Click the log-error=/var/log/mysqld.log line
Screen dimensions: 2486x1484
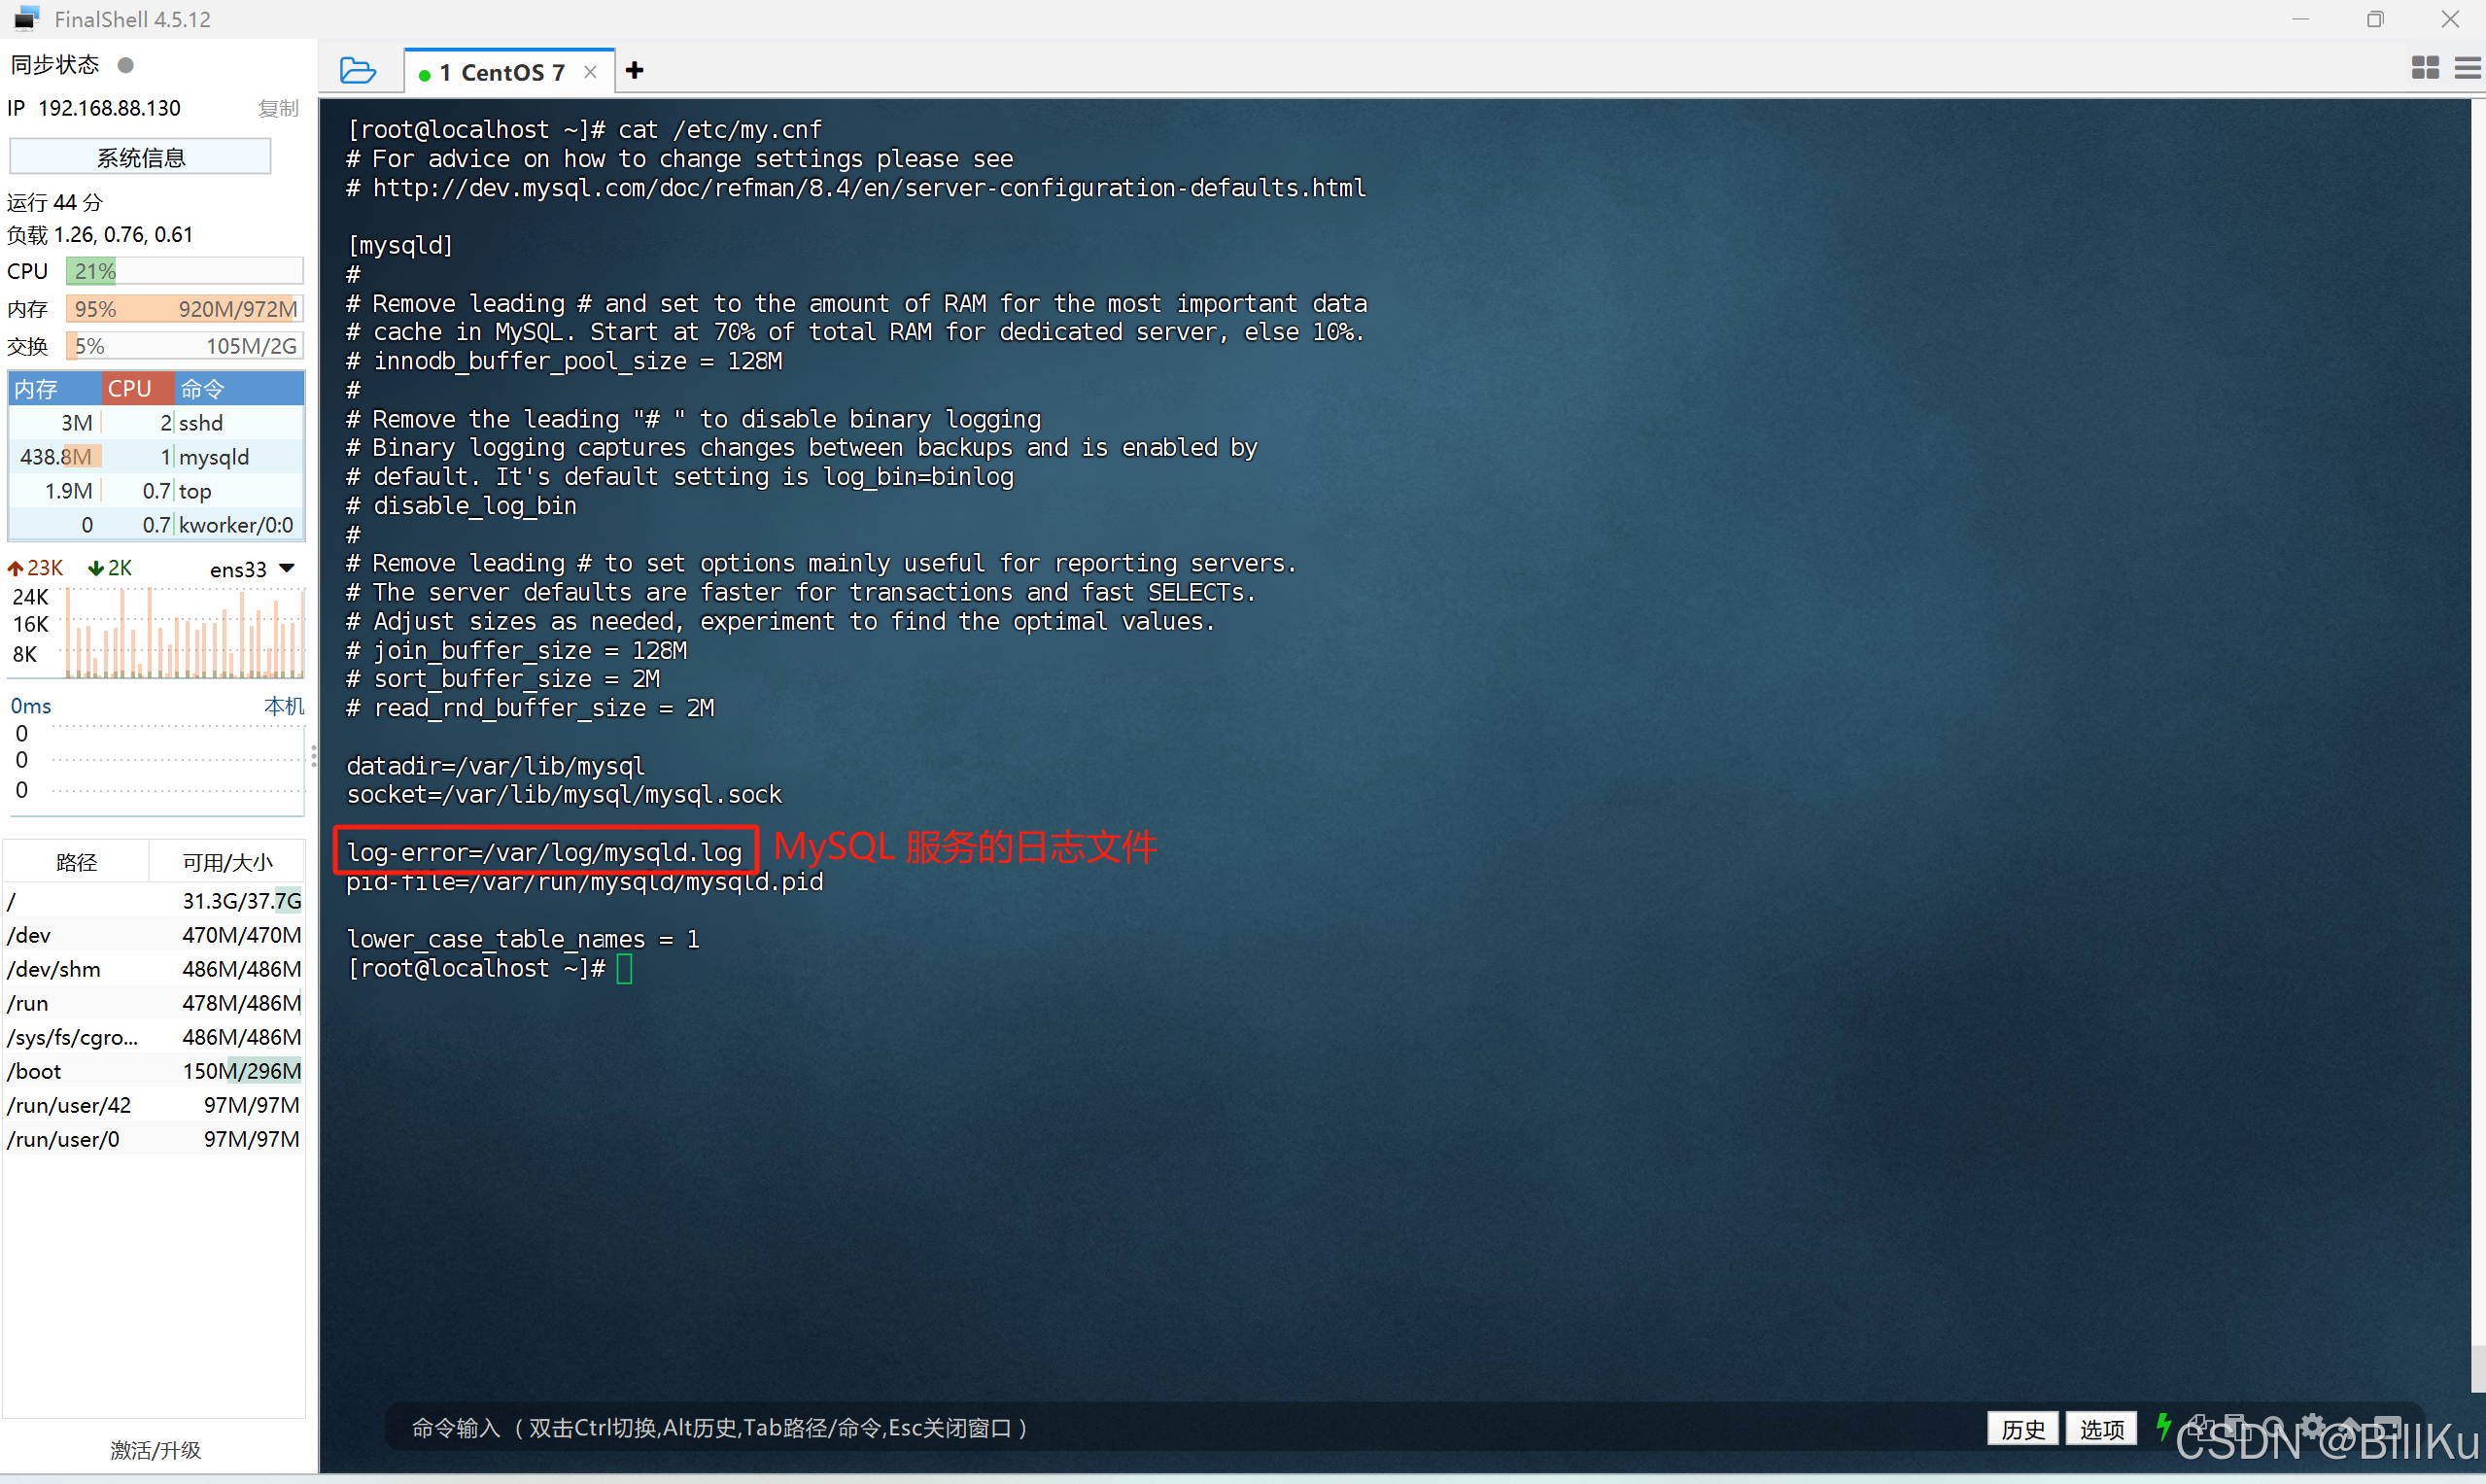tap(545, 852)
